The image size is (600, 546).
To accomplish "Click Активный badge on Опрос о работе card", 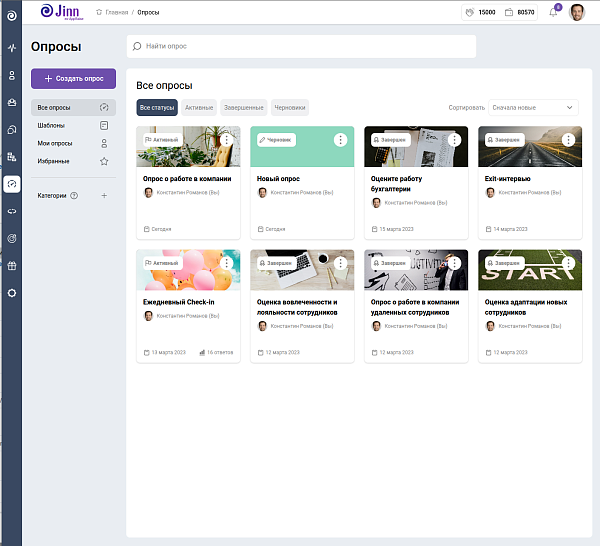I will point(161,140).
